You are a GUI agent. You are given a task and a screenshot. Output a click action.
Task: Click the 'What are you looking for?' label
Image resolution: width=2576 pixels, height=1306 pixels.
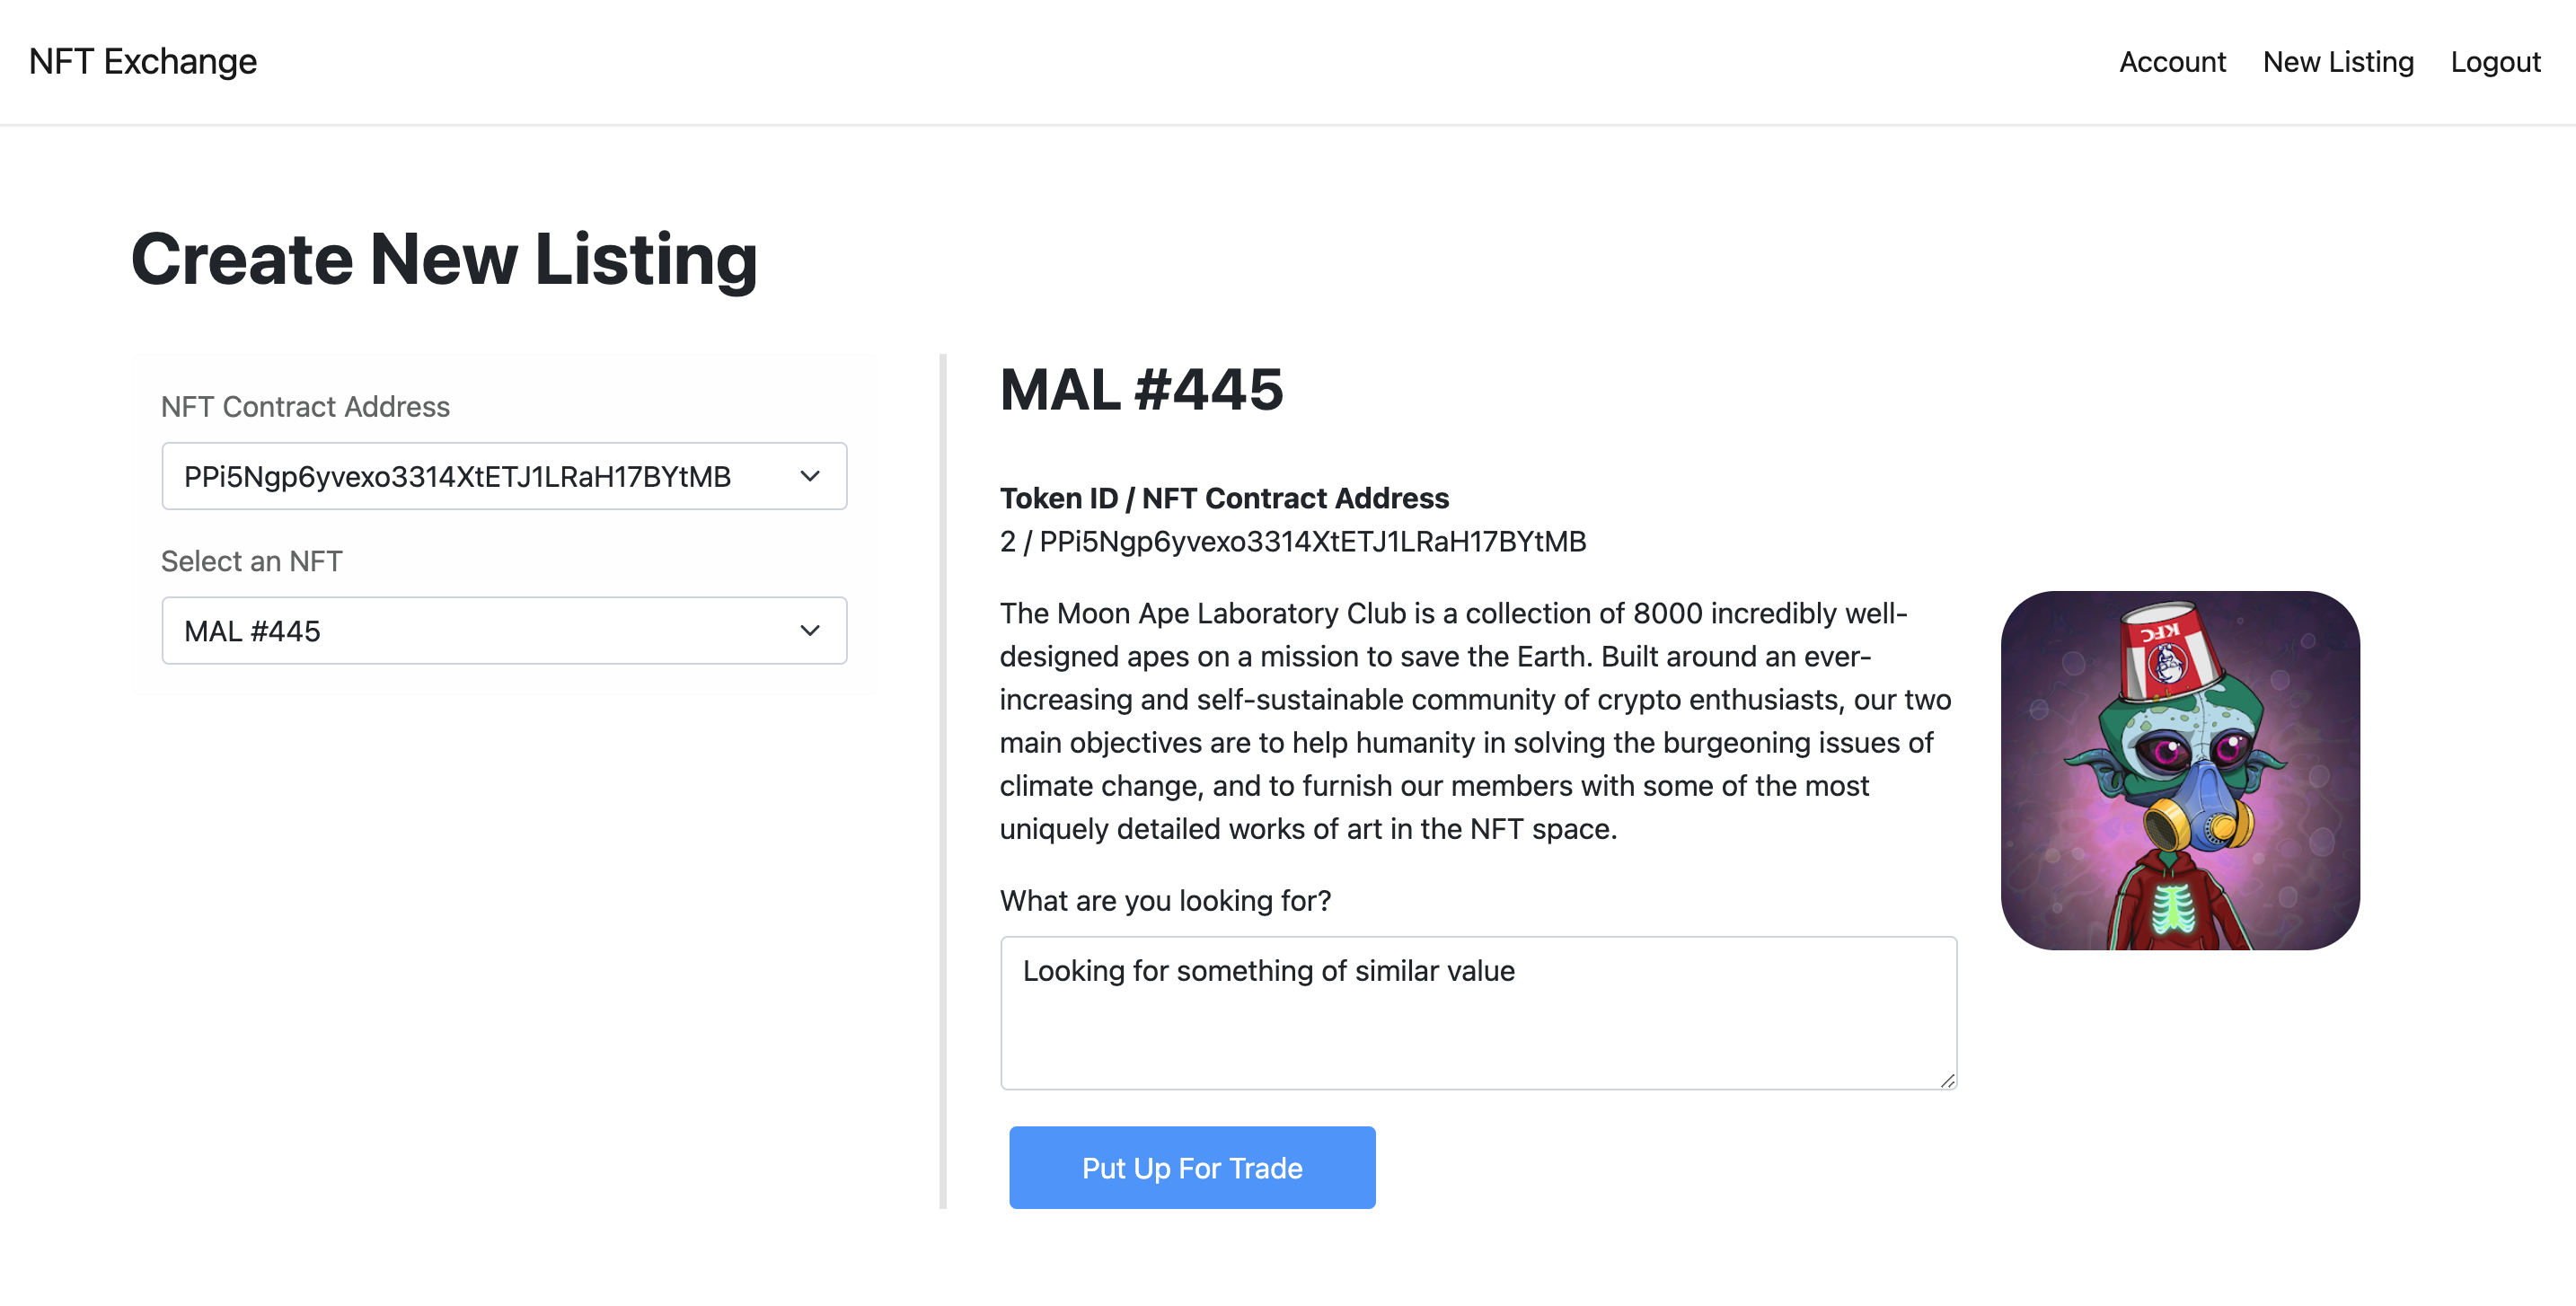tap(1165, 900)
